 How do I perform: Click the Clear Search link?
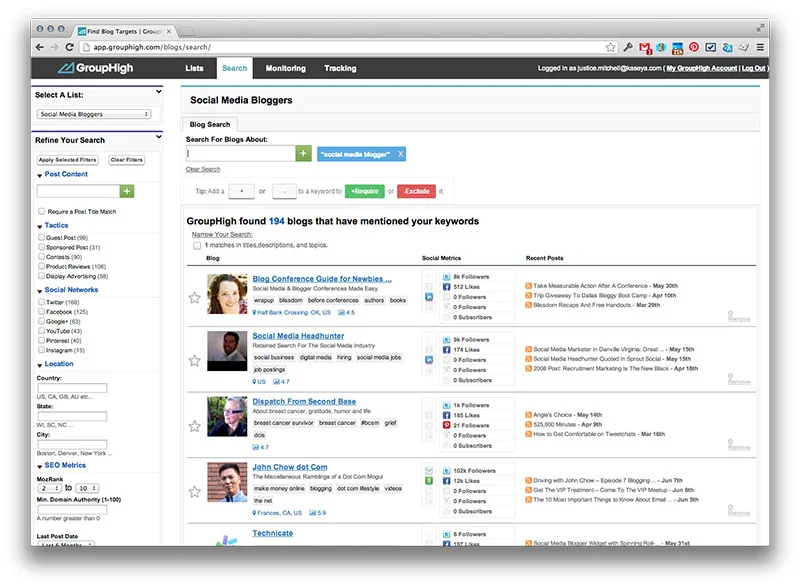203,169
